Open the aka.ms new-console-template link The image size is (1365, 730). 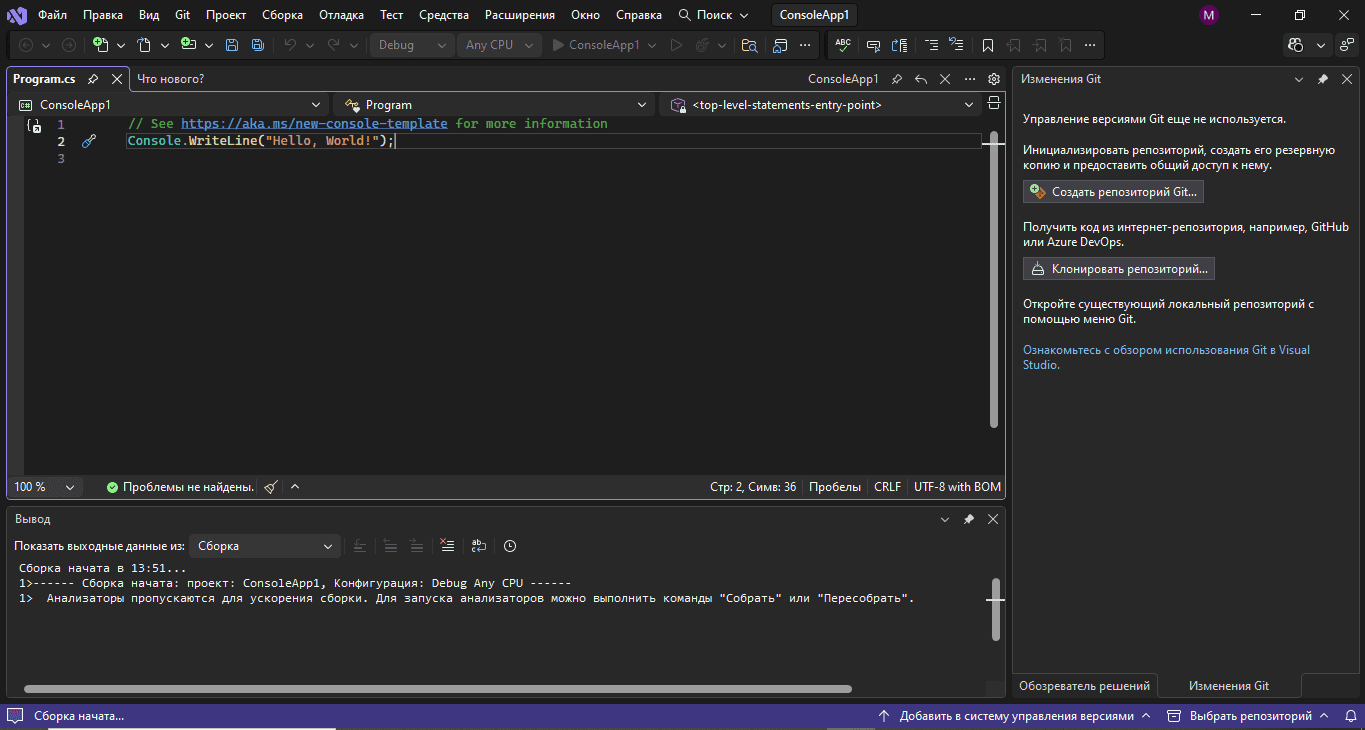(314, 124)
